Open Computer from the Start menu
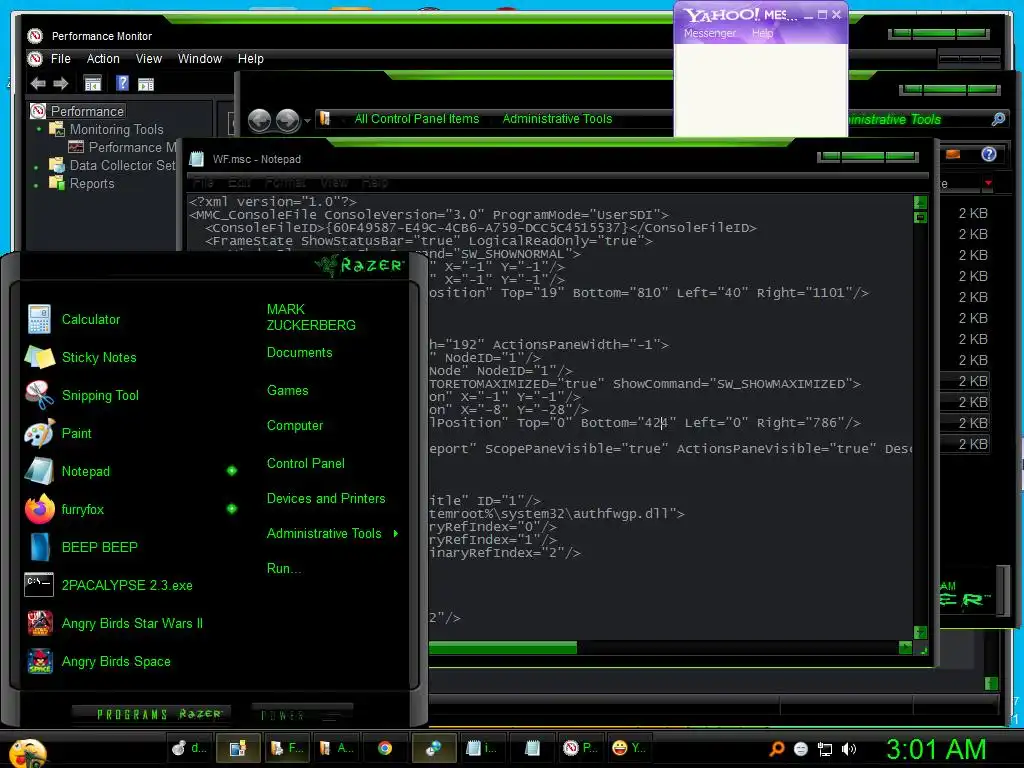The image size is (1024, 768). (x=295, y=426)
